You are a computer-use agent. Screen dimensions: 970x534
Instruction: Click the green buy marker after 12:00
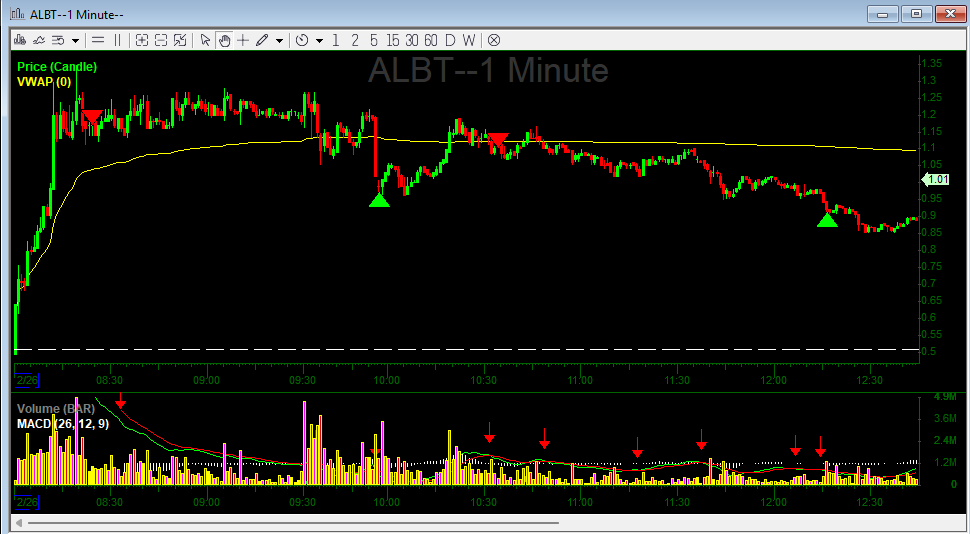(x=827, y=220)
